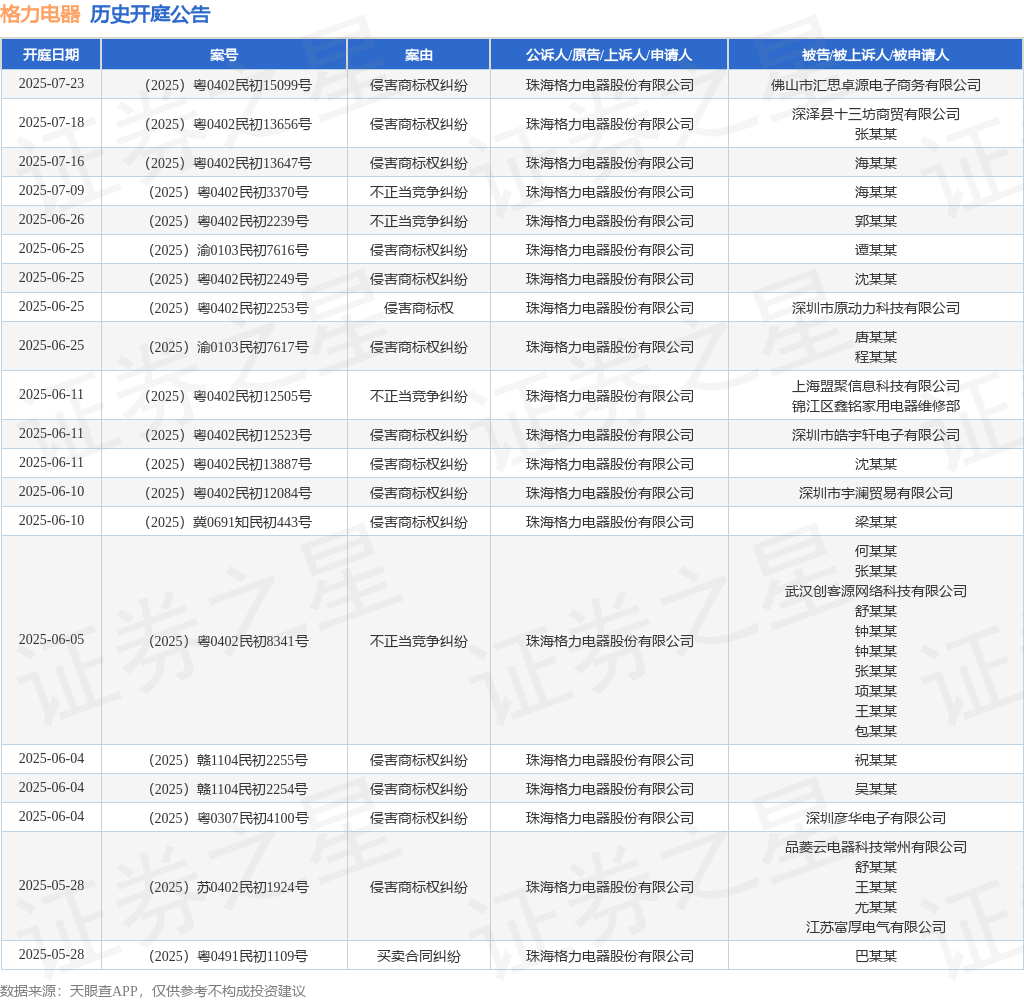
Task: Click defendant 包某某
Action: coord(876,732)
